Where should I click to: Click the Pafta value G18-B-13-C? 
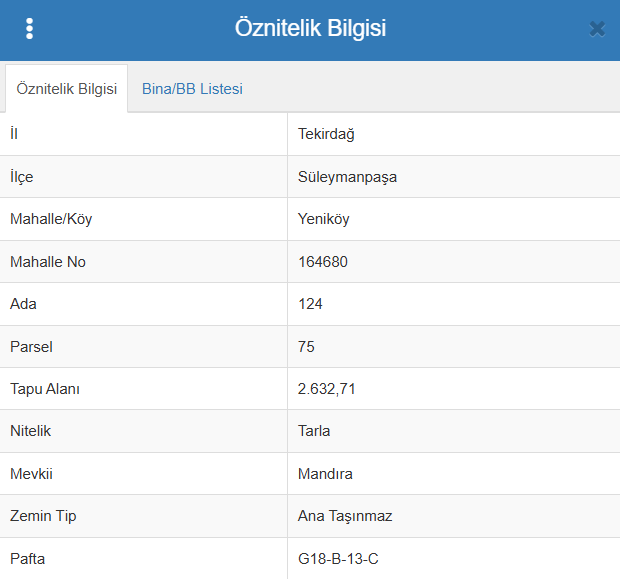(338, 559)
